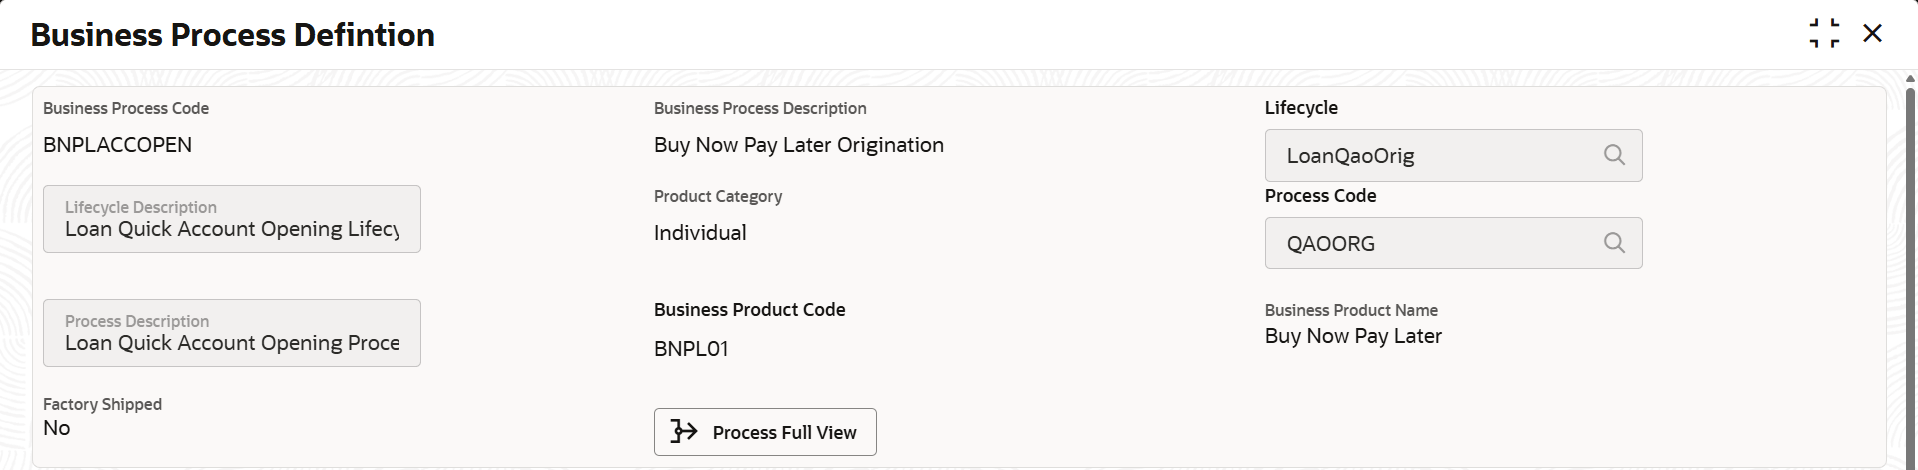Image resolution: width=1918 pixels, height=470 pixels.
Task: Click the Business Product Name value text
Action: point(1352,336)
